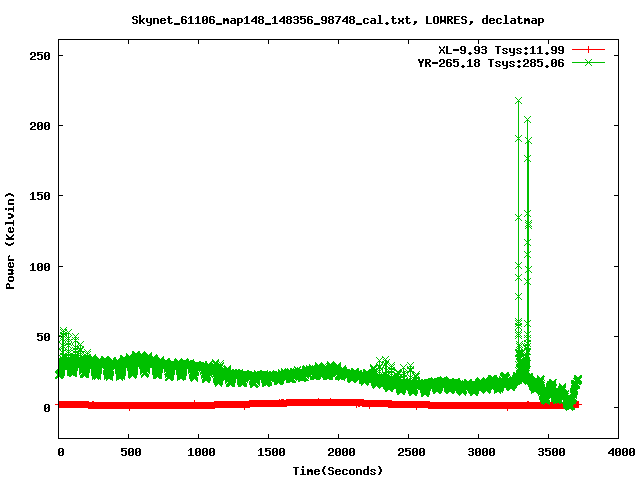Click the 4000 x-axis tick label
The height and width of the screenshot is (480, 640).
[x=618, y=453]
